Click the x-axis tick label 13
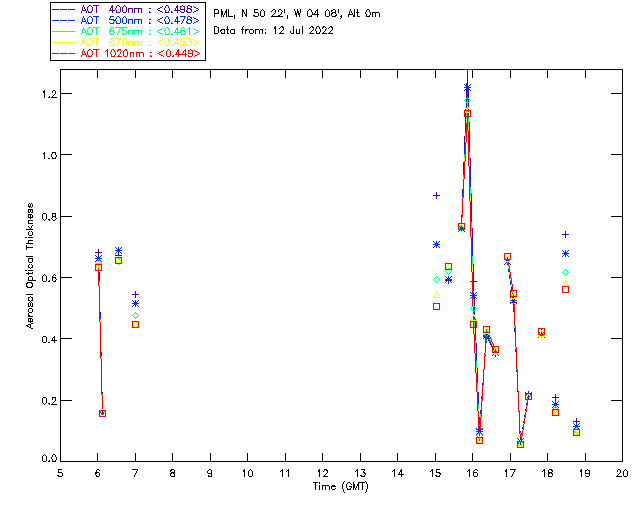The height and width of the screenshot is (512, 640). pyautogui.click(x=360, y=473)
